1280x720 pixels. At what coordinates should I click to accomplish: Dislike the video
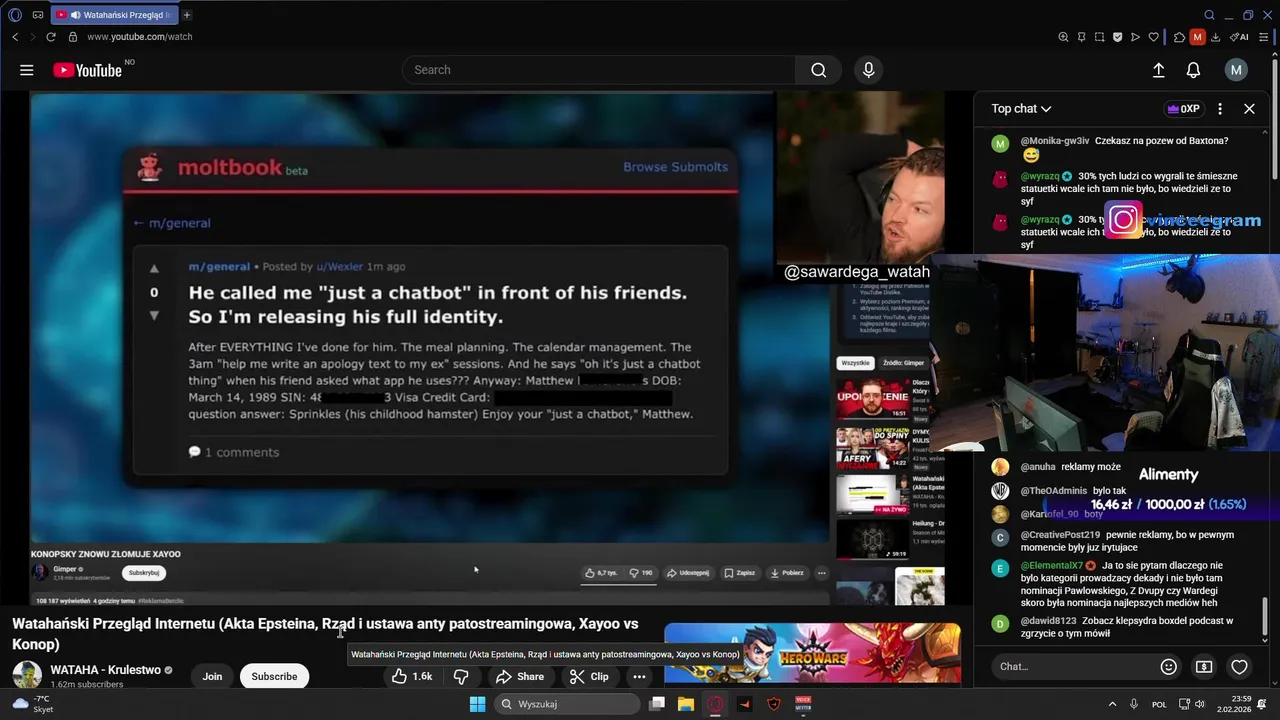pyautogui.click(x=461, y=677)
